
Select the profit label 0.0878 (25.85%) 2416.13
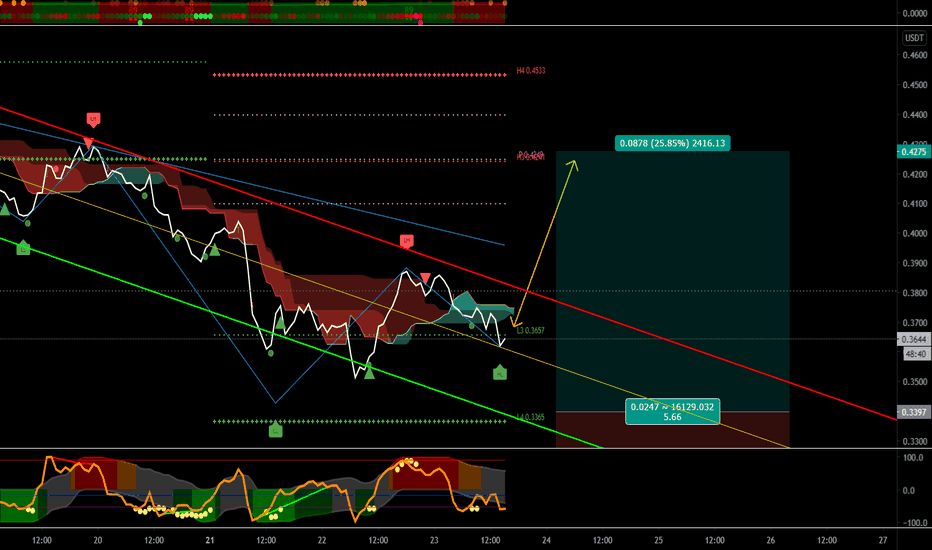[x=672, y=143]
